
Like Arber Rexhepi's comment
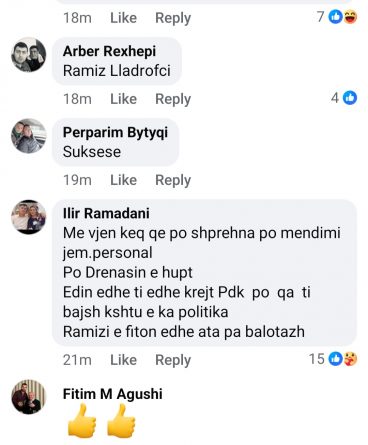[x=123, y=99]
